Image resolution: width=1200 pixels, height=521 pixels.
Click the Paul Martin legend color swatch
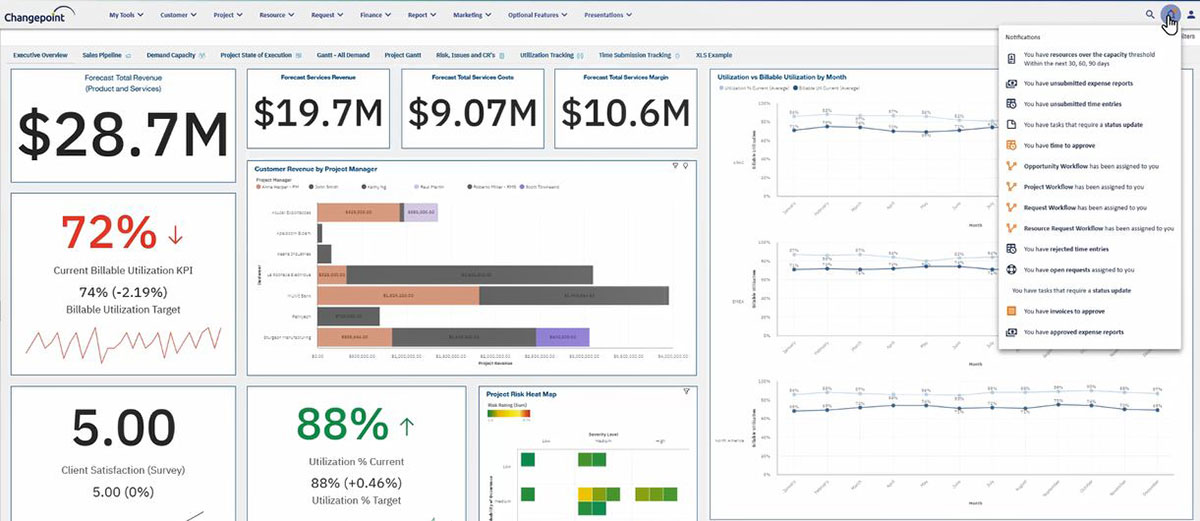coord(416,187)
